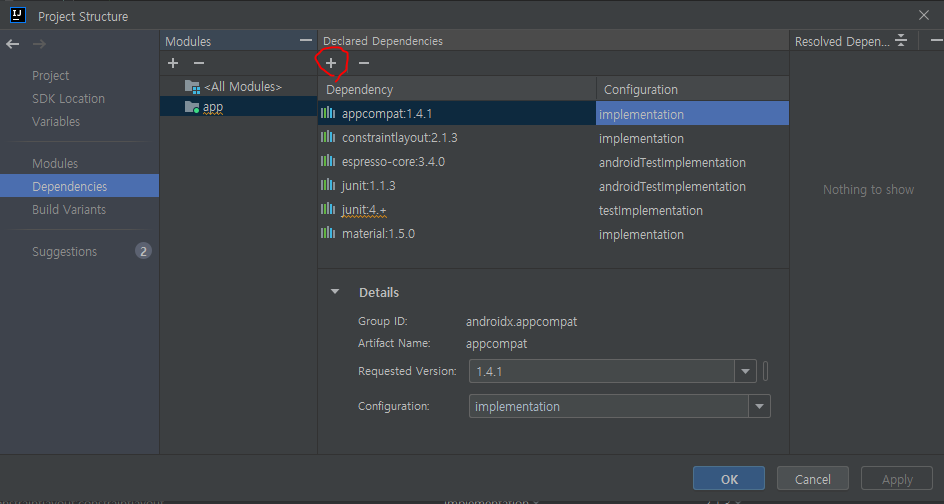Select material:1.5.0 dependency
The width and height of the screenshot is (944, 504).
(x=457, y=234)
